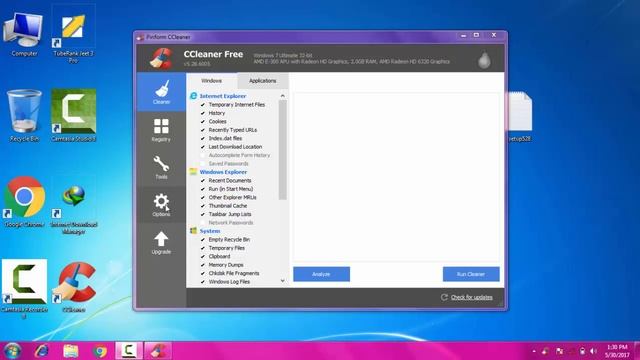
Task: Open File Explorer from taskbar
Action: pyautogui.click(x=71, y=351)
